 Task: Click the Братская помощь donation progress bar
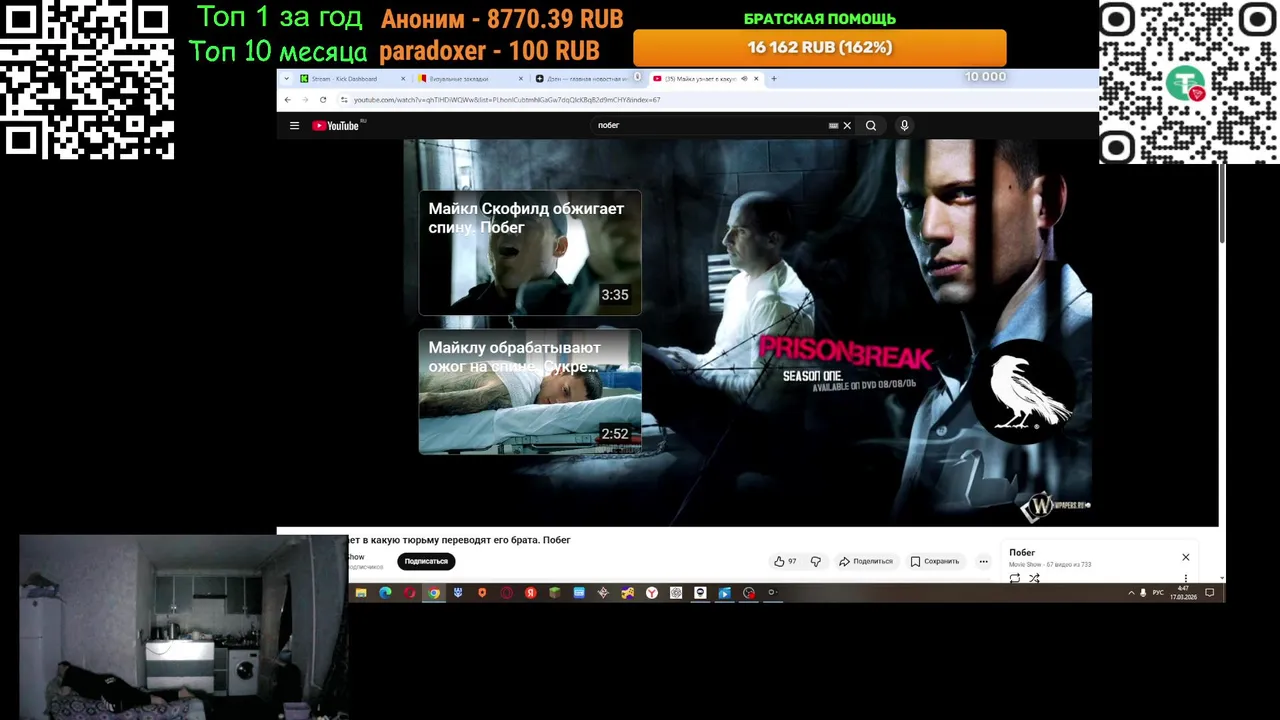[x=820, y=48]
